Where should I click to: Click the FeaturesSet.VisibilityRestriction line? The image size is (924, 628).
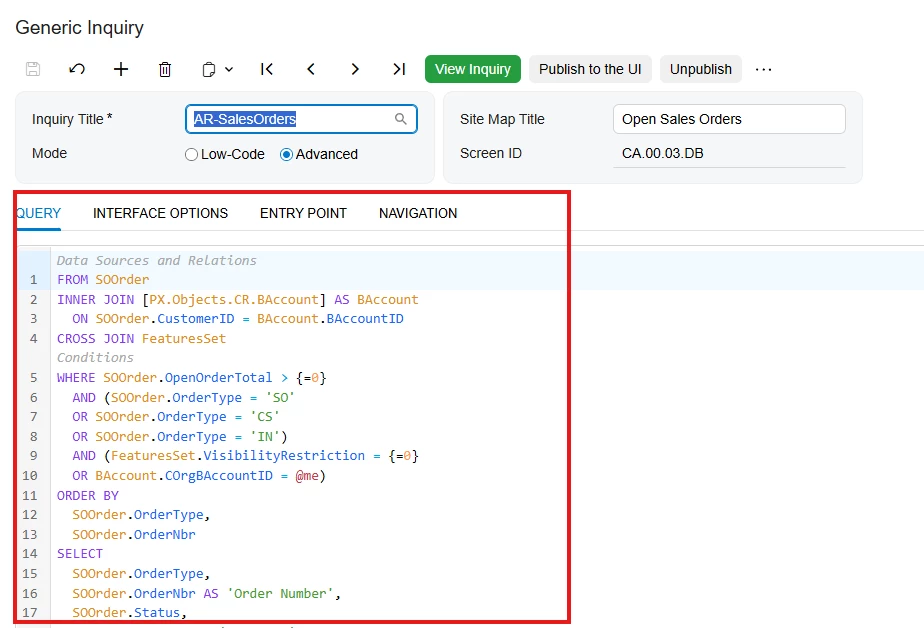[245, 456]
